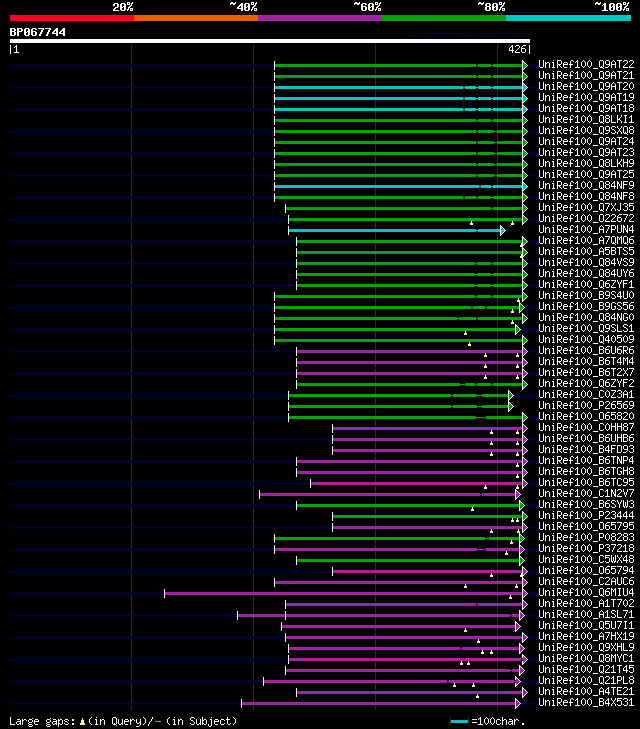Click the white query sequence bar
This screenshot has height=729, width=640.
point(270,41)
